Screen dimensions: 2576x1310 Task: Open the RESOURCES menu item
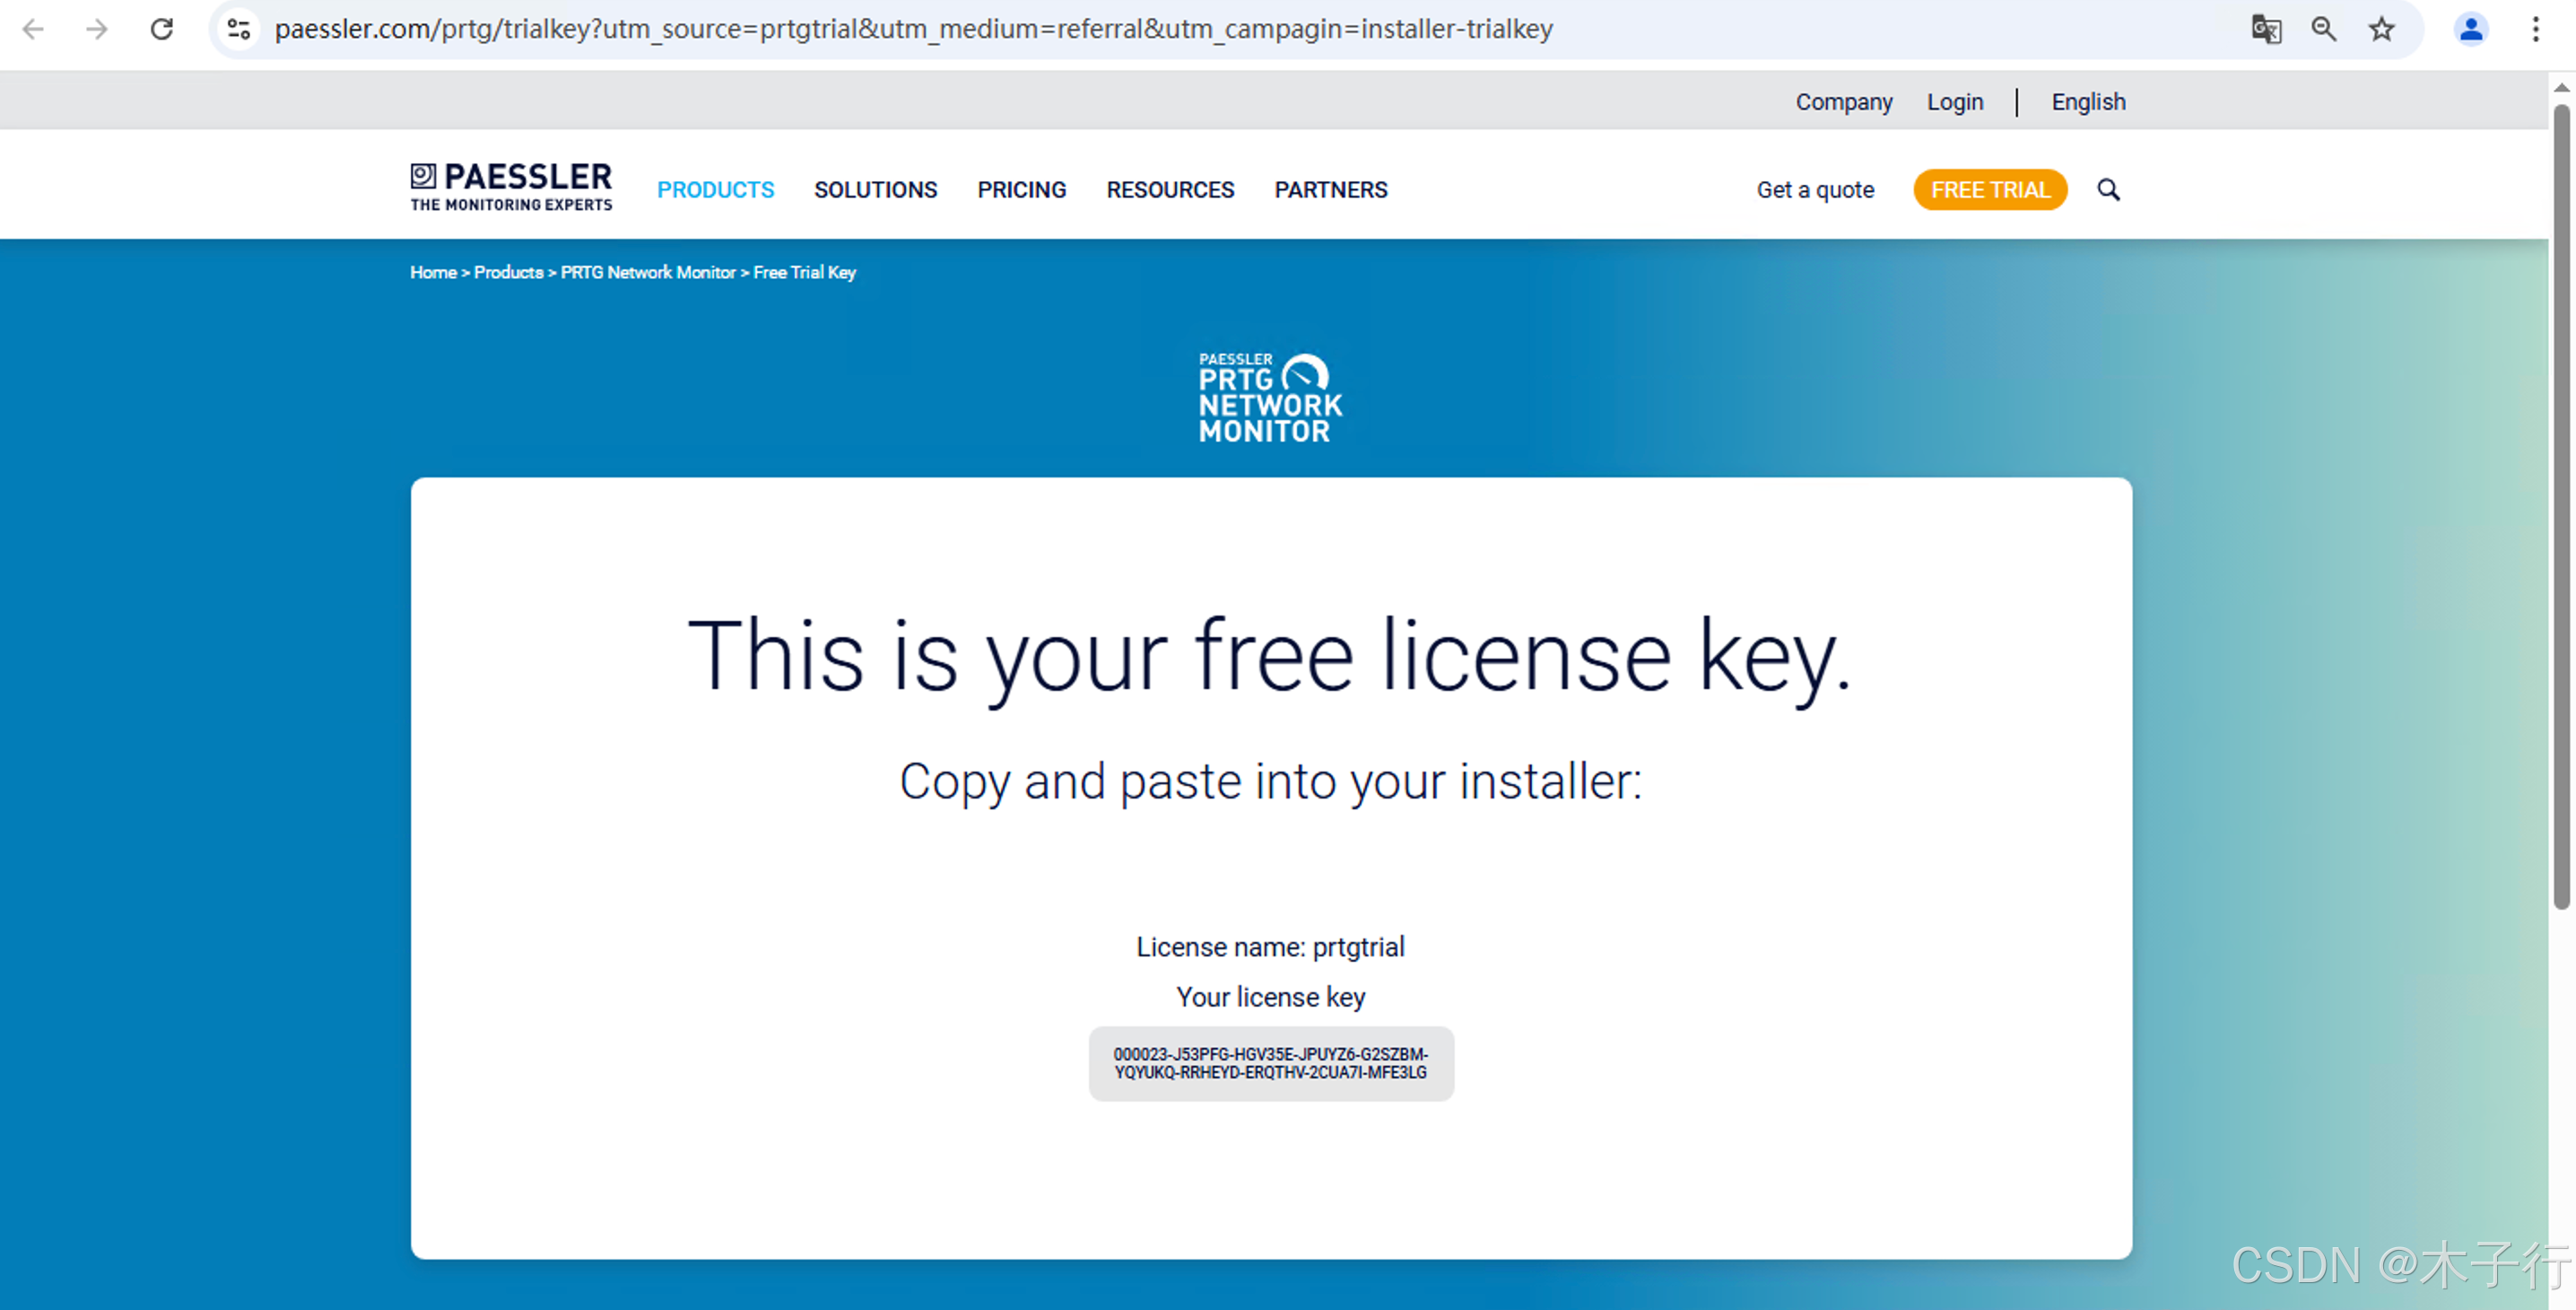(x=1170, y=190)
